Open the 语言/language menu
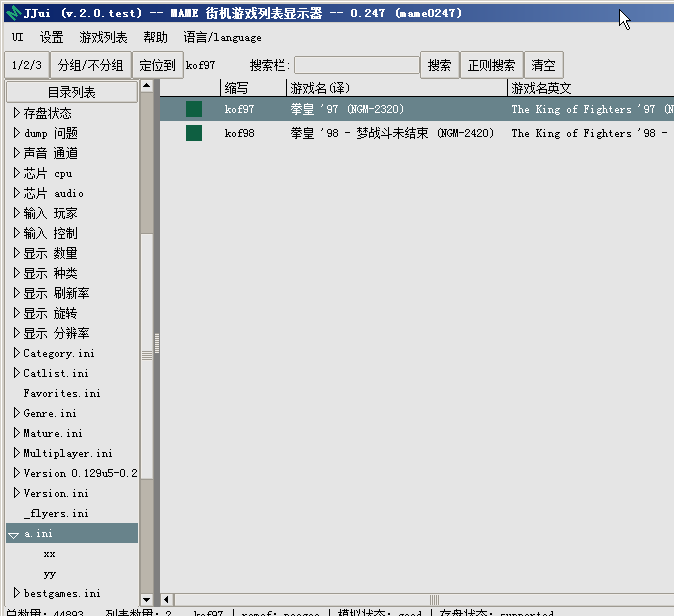This screenshot has height=616, width=674. [x=222, y=37]
